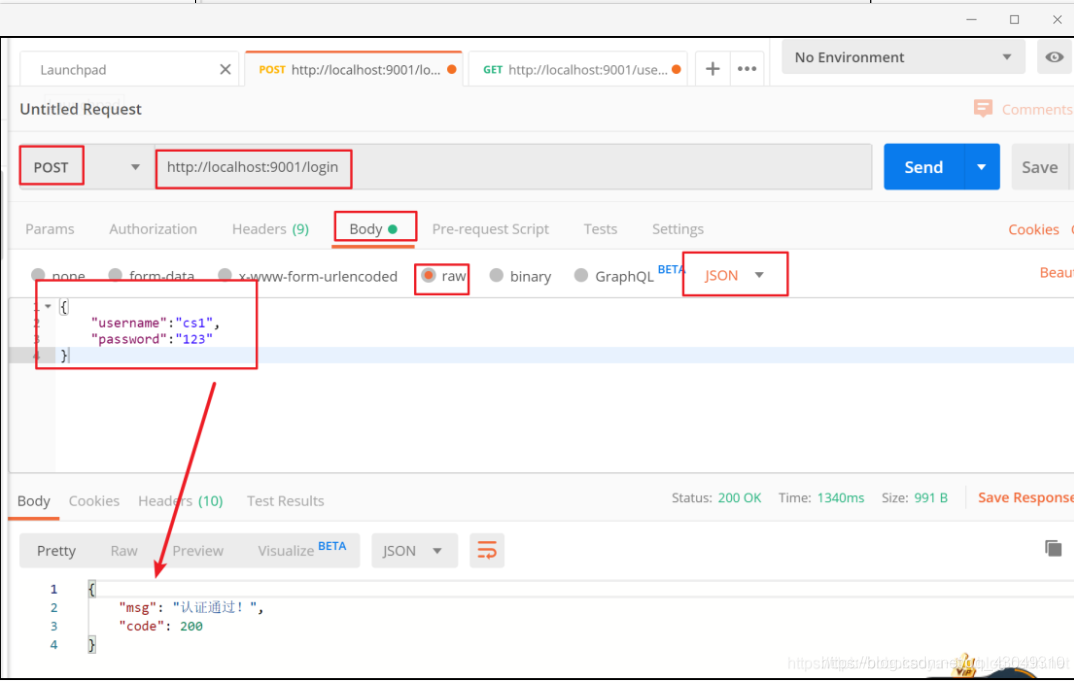Maximize the Postman window
The width and height of the screenshot is (1074, 681).
[x=1014, y=19]
